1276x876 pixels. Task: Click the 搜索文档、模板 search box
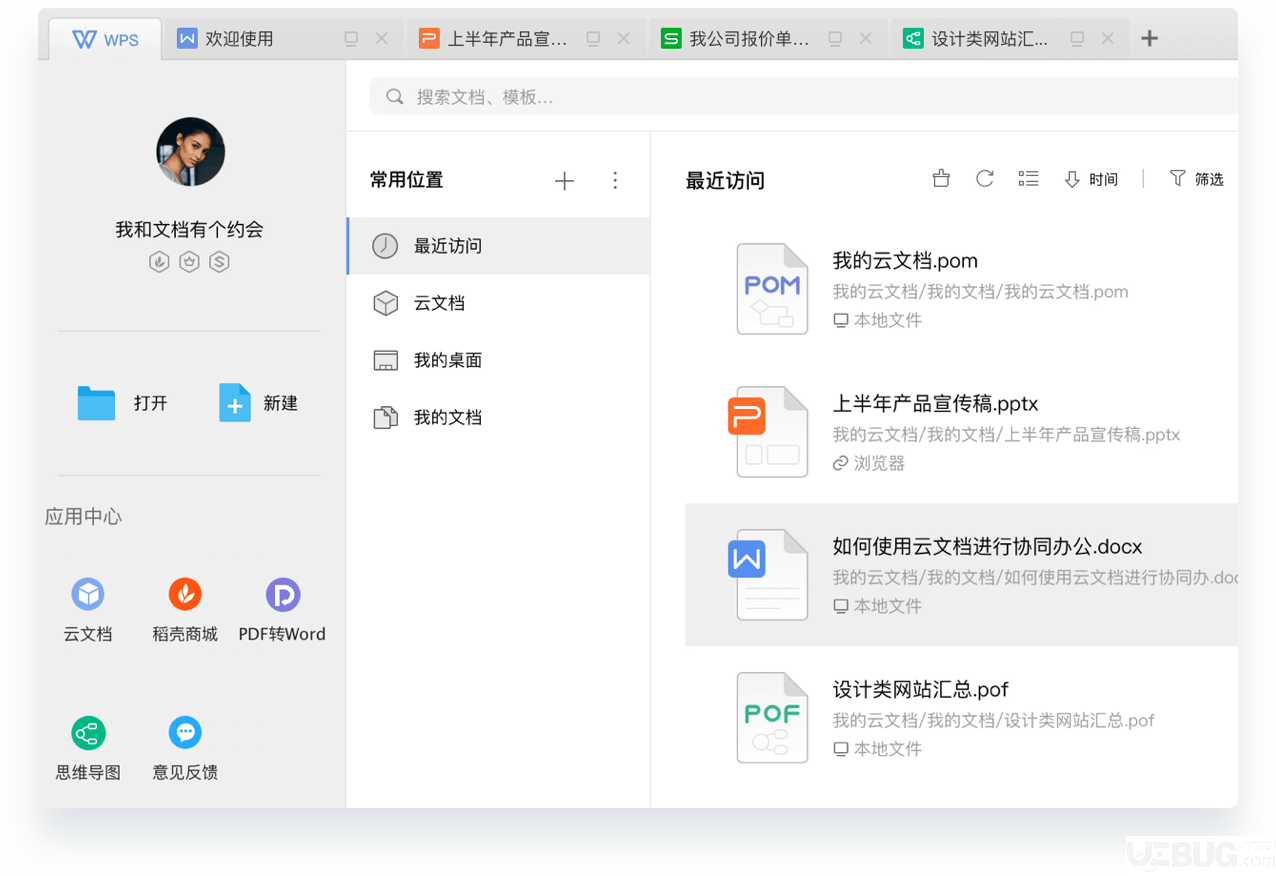[x=700, y=97]
